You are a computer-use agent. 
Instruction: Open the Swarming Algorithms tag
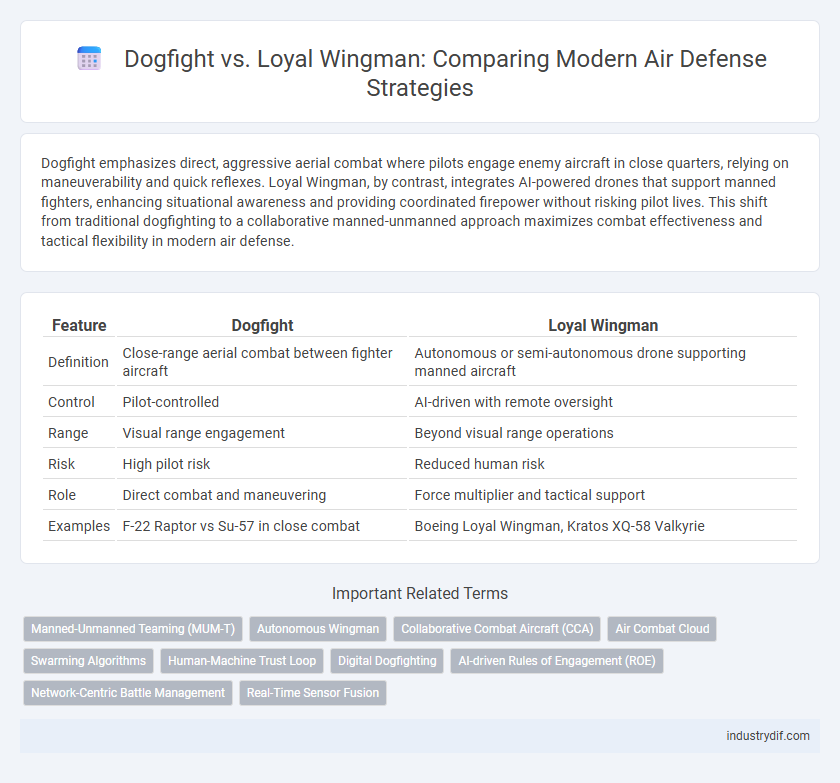(x=88, y=661)
